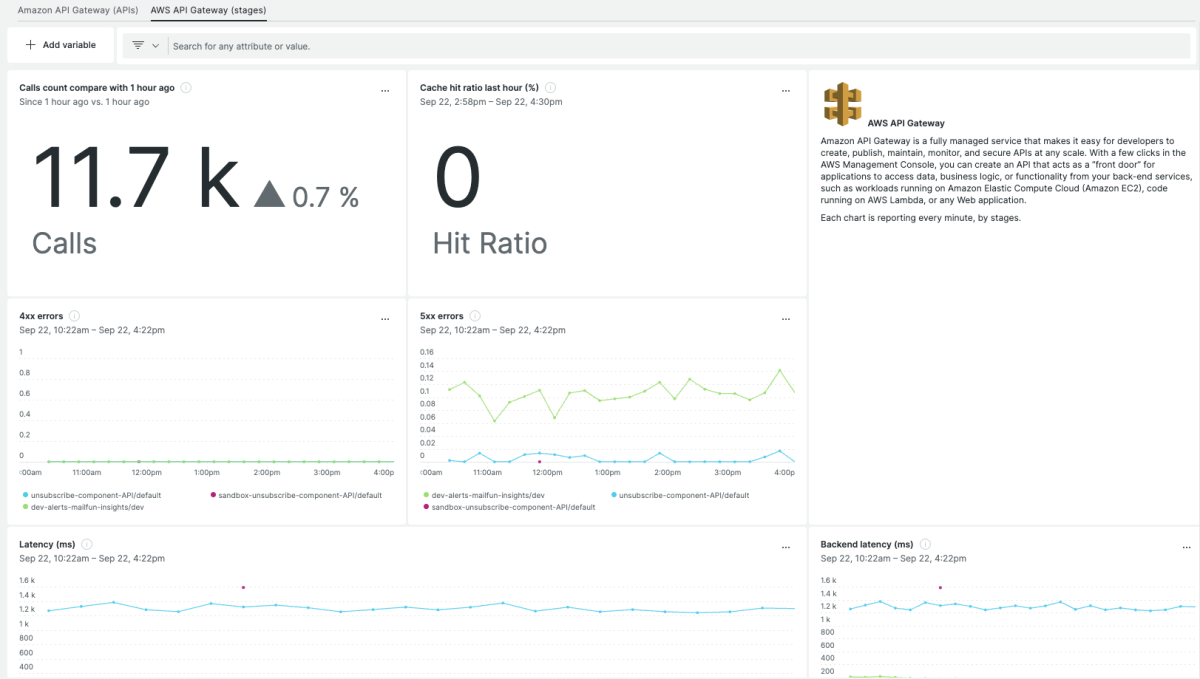Click info icon next to Cache hit ratio

coord(551,88)
